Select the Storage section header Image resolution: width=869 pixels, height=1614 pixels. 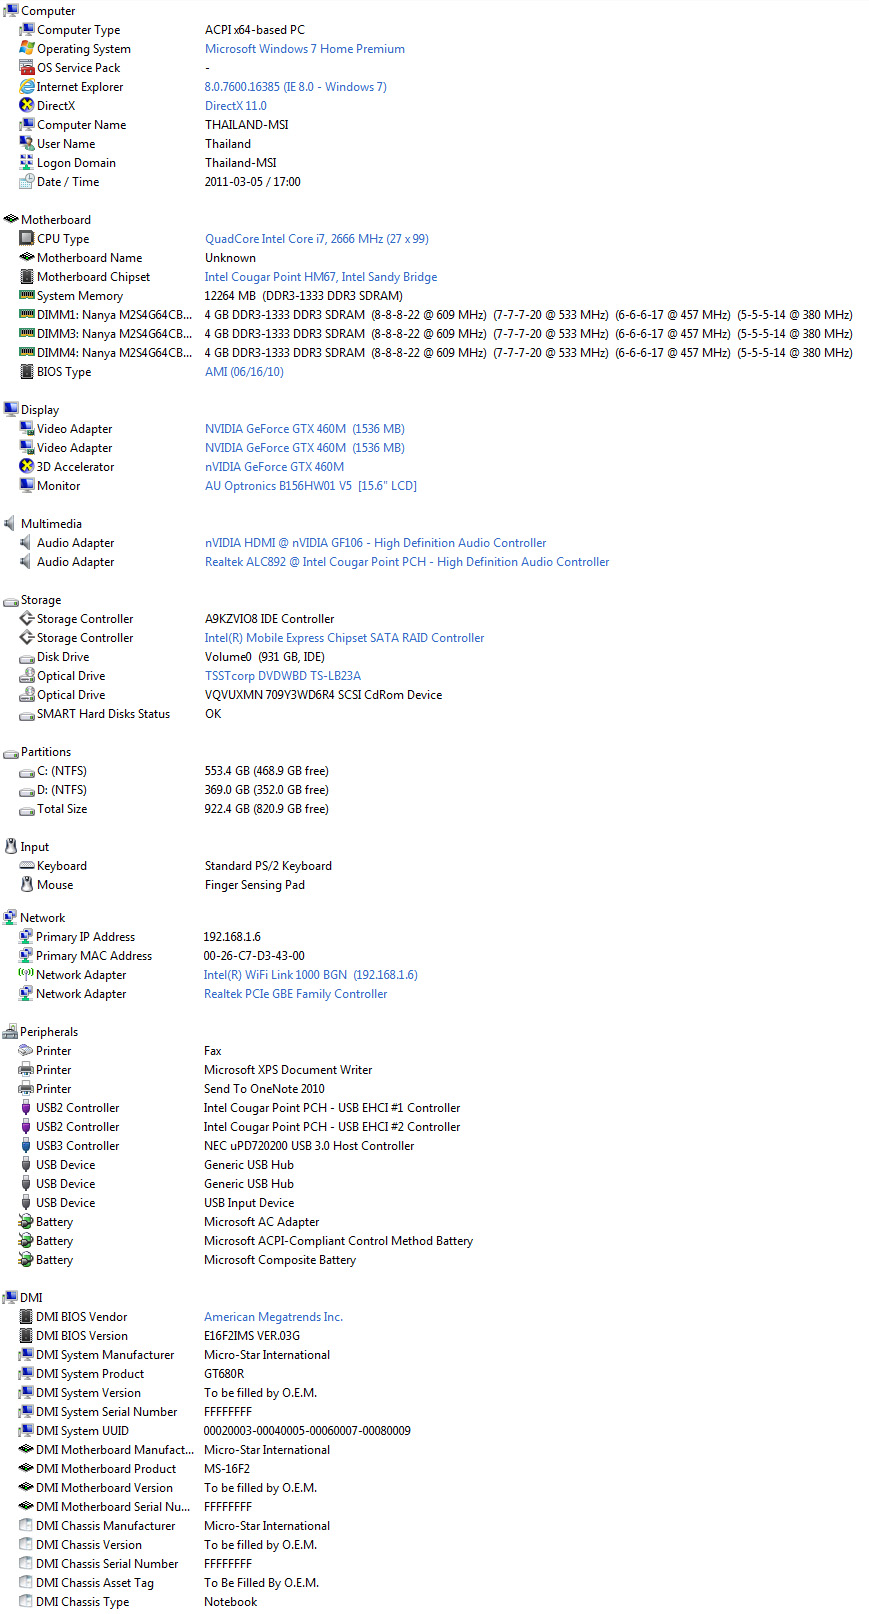click(x=41, y=600)
